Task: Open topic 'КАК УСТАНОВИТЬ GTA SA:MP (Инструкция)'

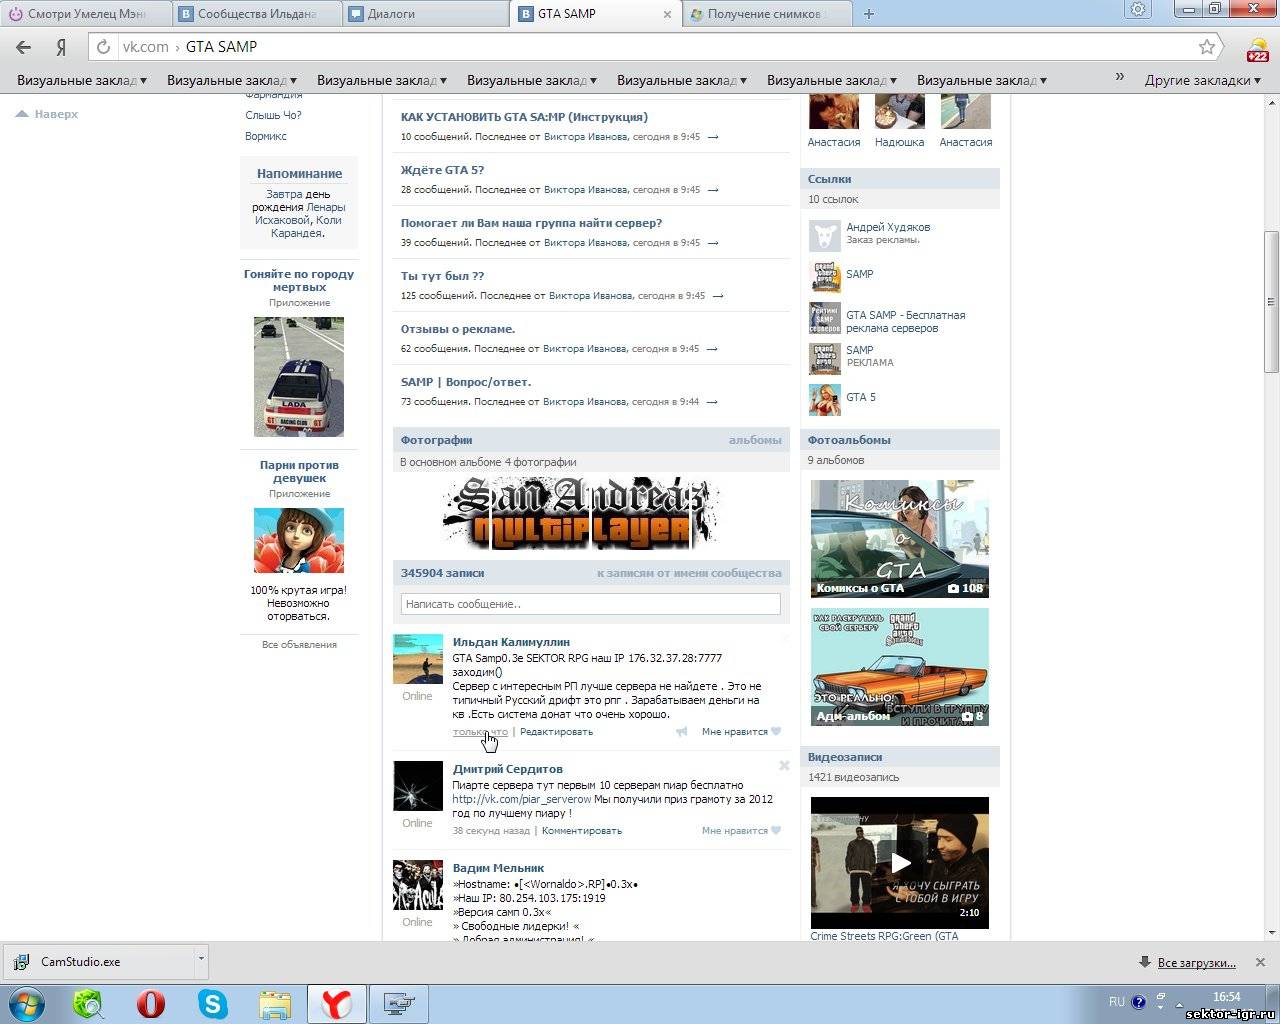Action: [524, 117]
